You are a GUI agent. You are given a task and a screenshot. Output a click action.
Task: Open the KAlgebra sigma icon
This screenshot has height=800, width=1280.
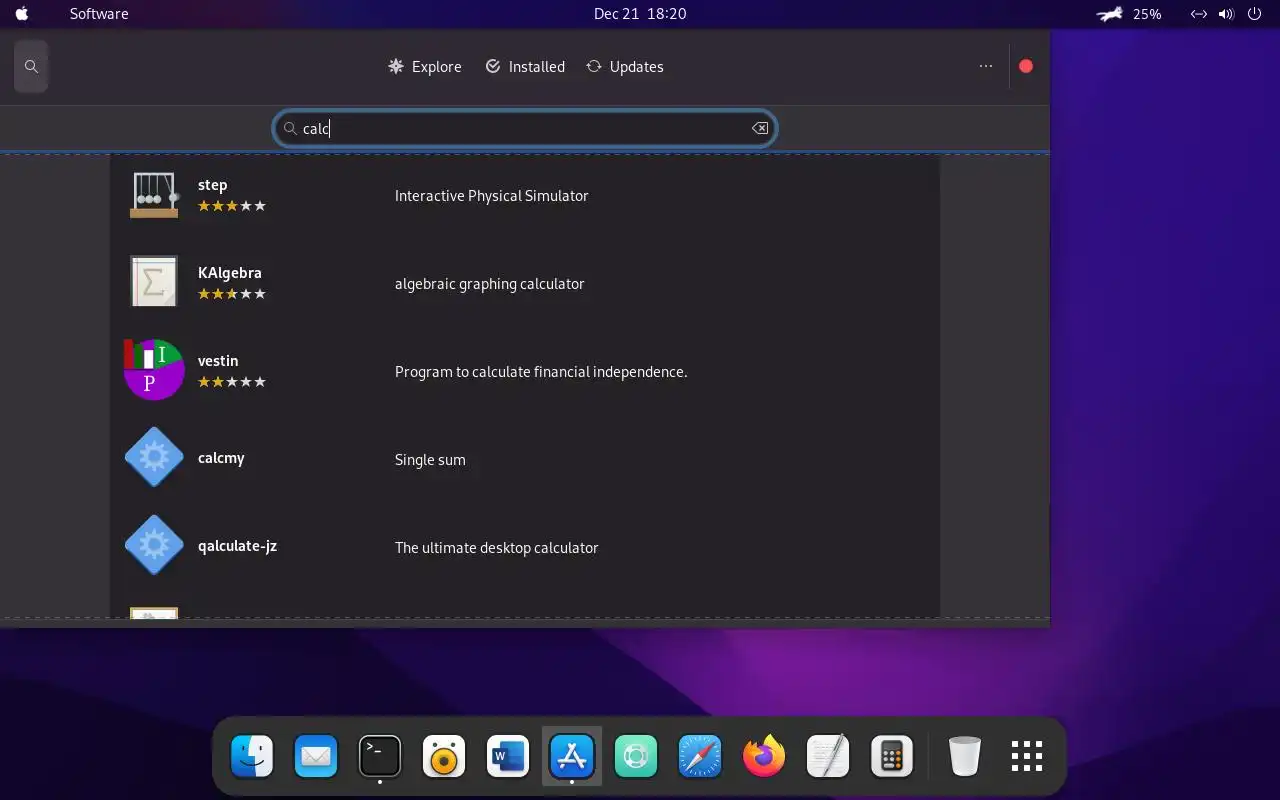point(154,281)
